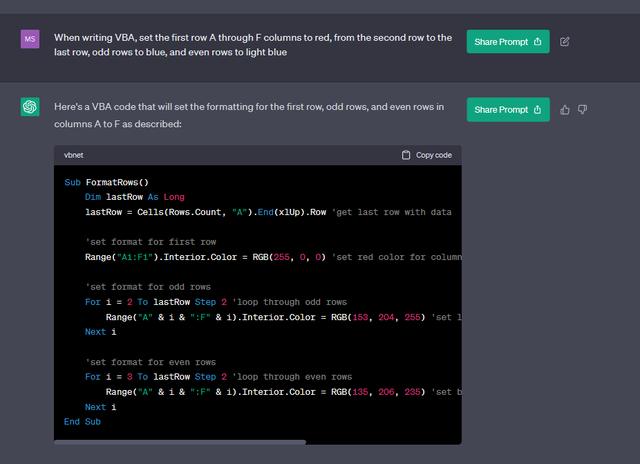Click the code block horizontal scrollbar

180,441
